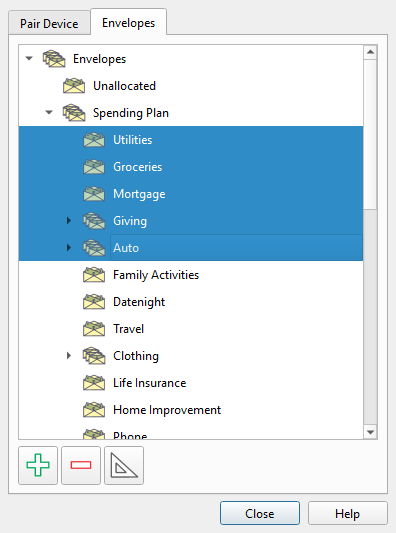Expand the Auto envelope group
The width and height of the screenshot is (396, 533).
69,247
